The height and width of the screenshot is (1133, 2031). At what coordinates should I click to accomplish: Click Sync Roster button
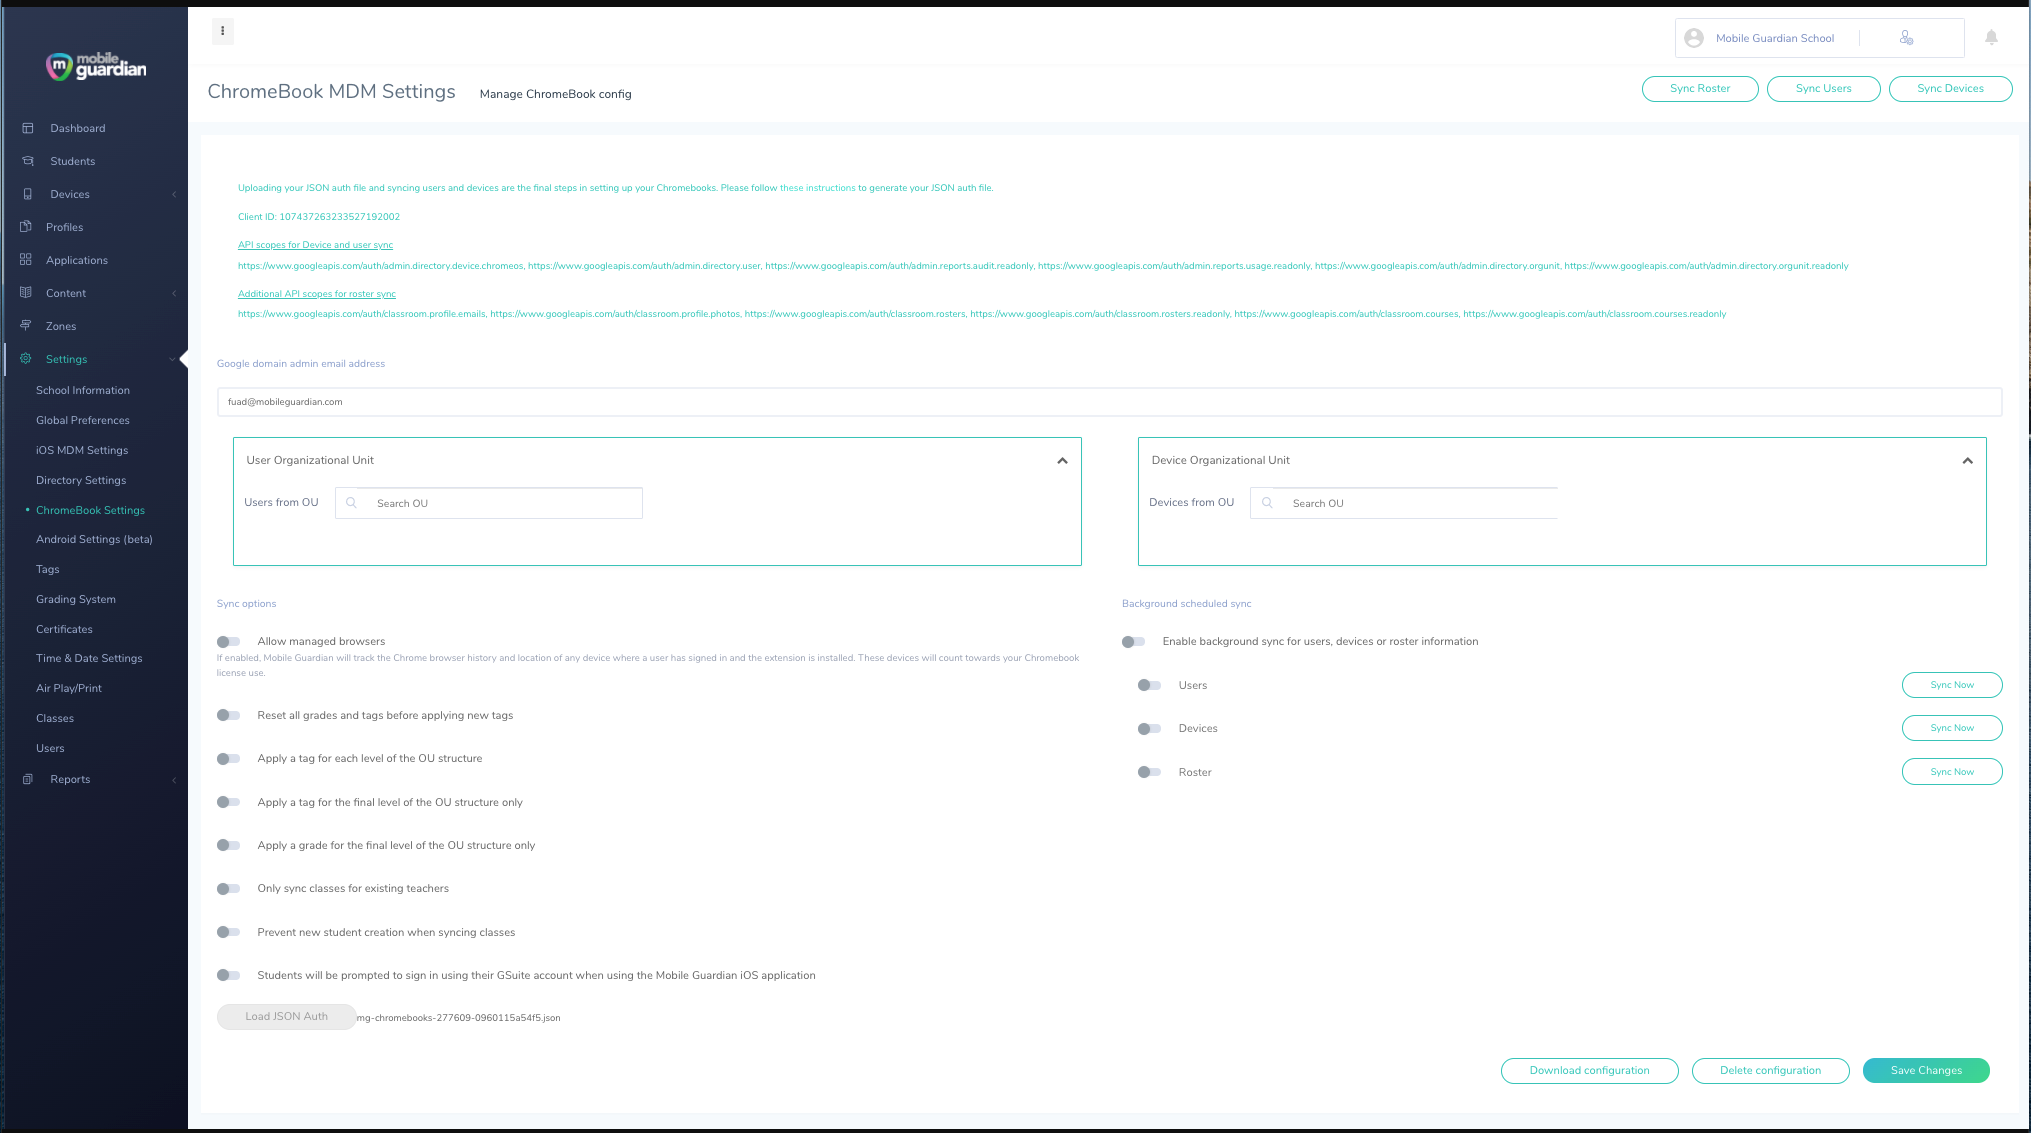tap(1699, 89)
